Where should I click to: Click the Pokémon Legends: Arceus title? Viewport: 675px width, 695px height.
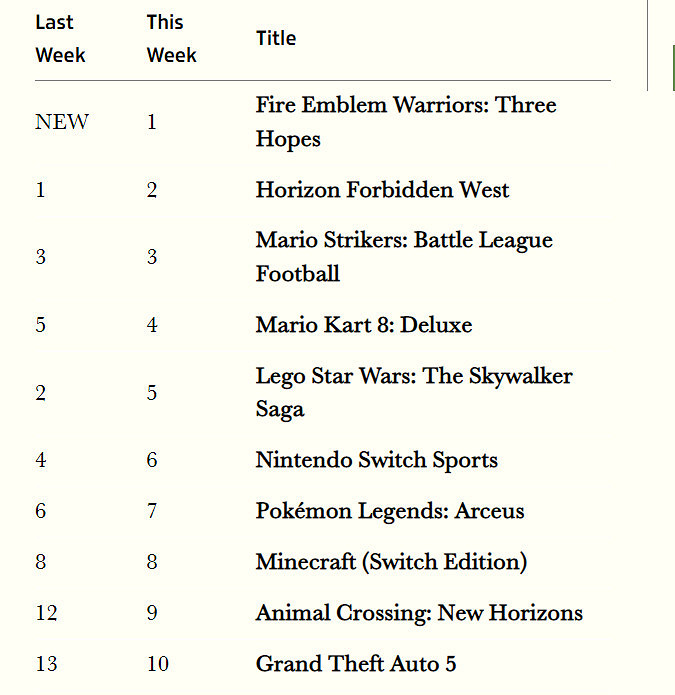(389, 511)
